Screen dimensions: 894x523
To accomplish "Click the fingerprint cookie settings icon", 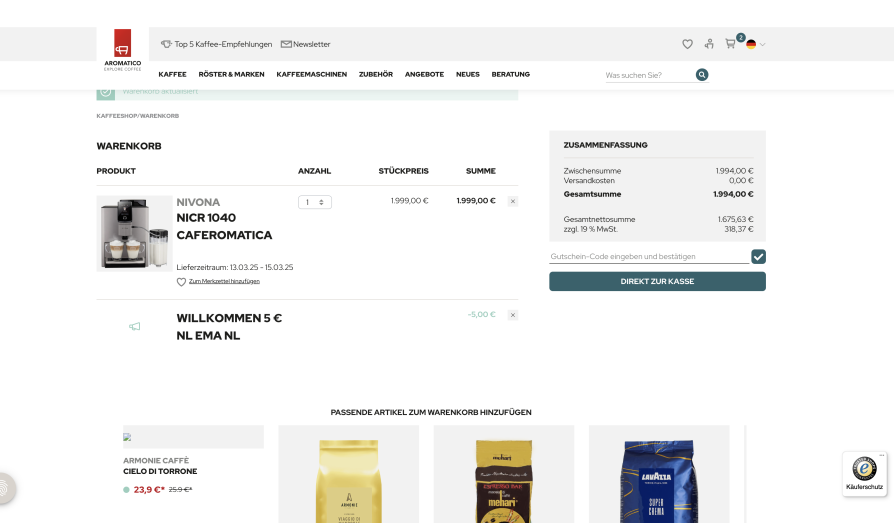I will pyautogui.click(x=5, y=488).
